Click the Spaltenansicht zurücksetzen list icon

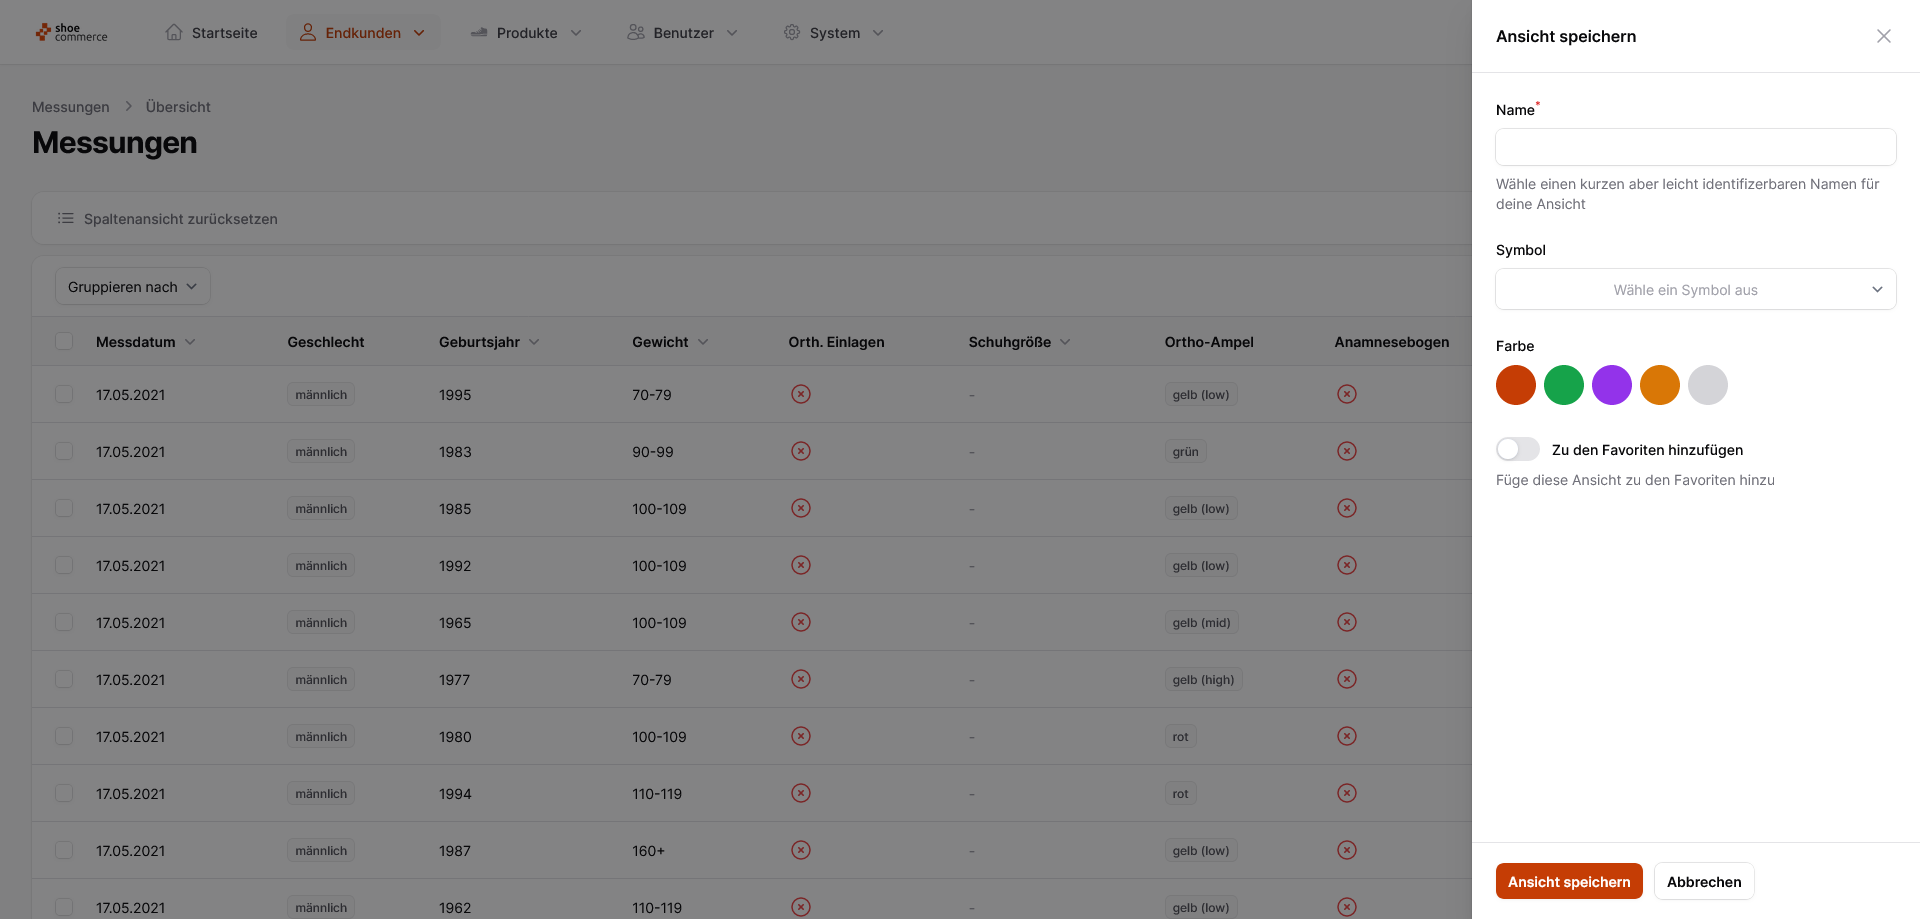click(66, 218)
